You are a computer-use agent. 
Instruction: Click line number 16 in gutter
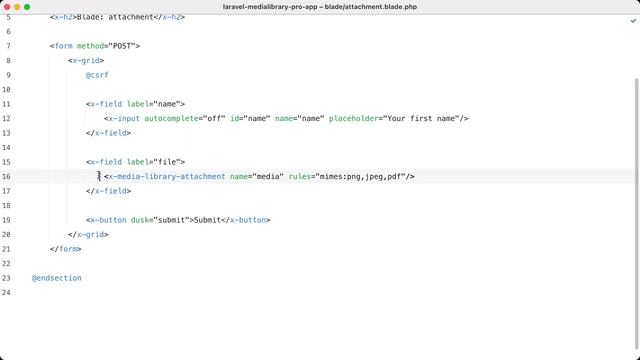[x=6, y=176]
